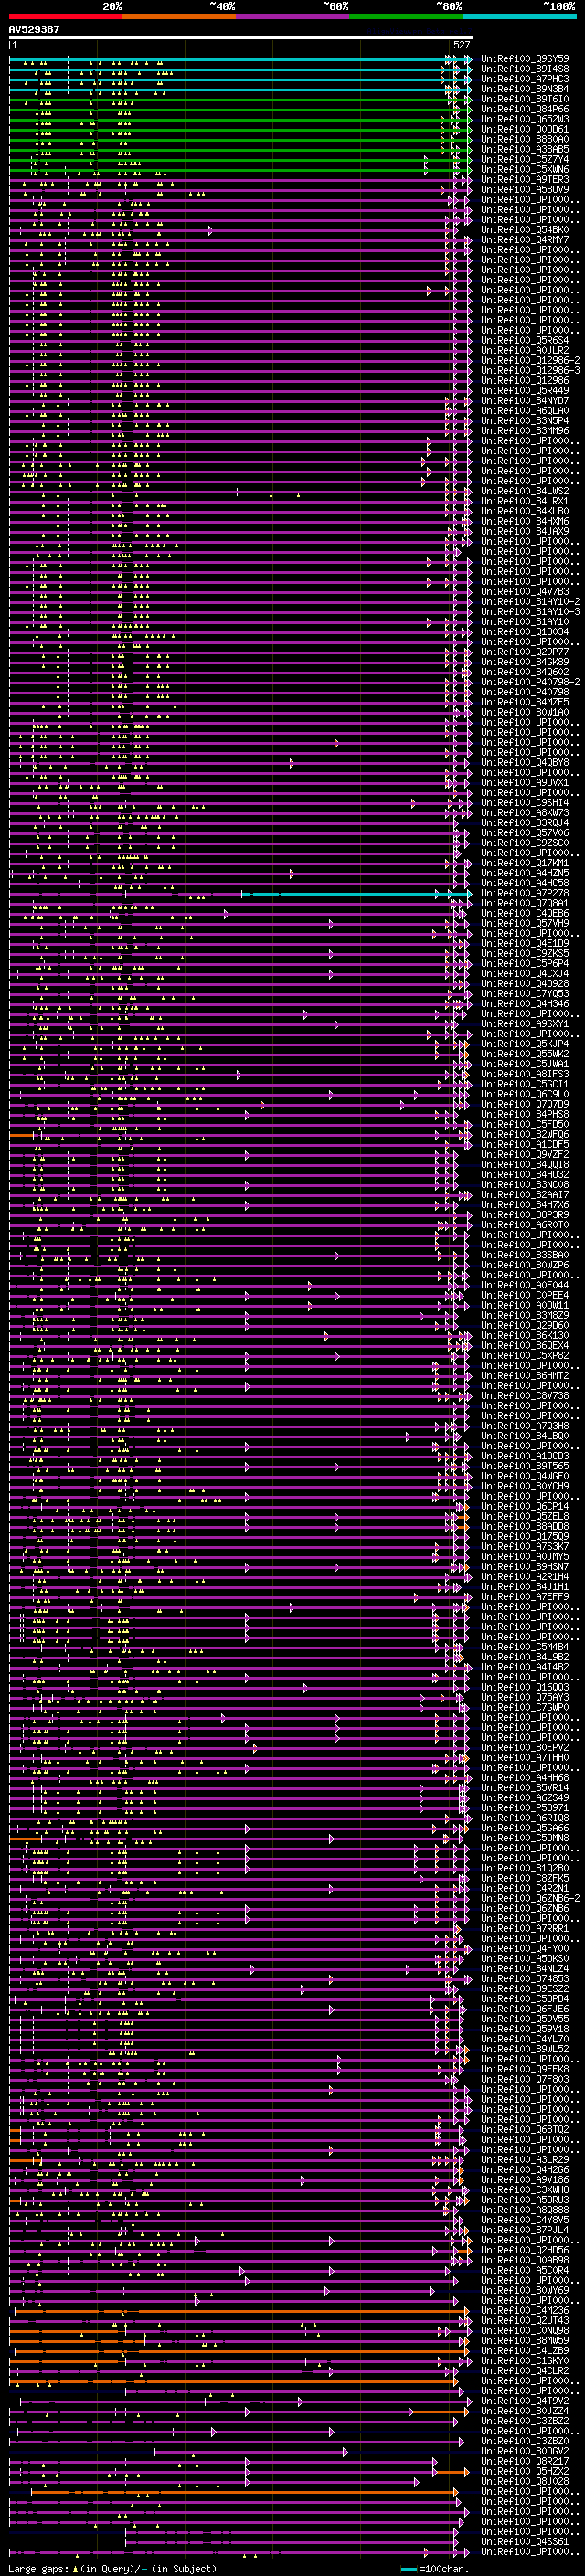Click the UniRef100_C9ZSC0 label
The image size is (585, 2576).
[x=525, y=843]
